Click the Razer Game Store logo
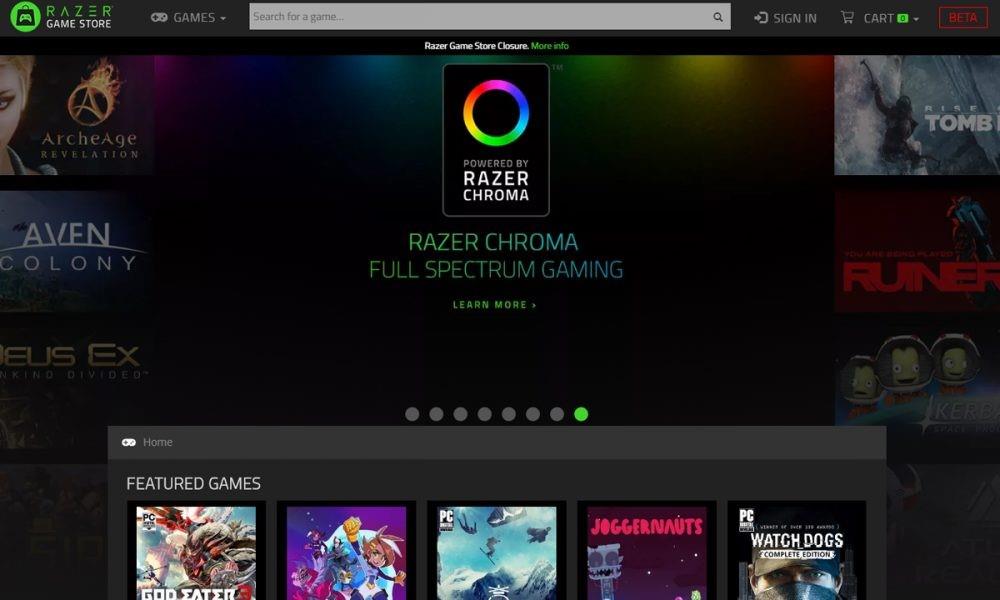This screenshot has width=1000, height=600. 61,17
